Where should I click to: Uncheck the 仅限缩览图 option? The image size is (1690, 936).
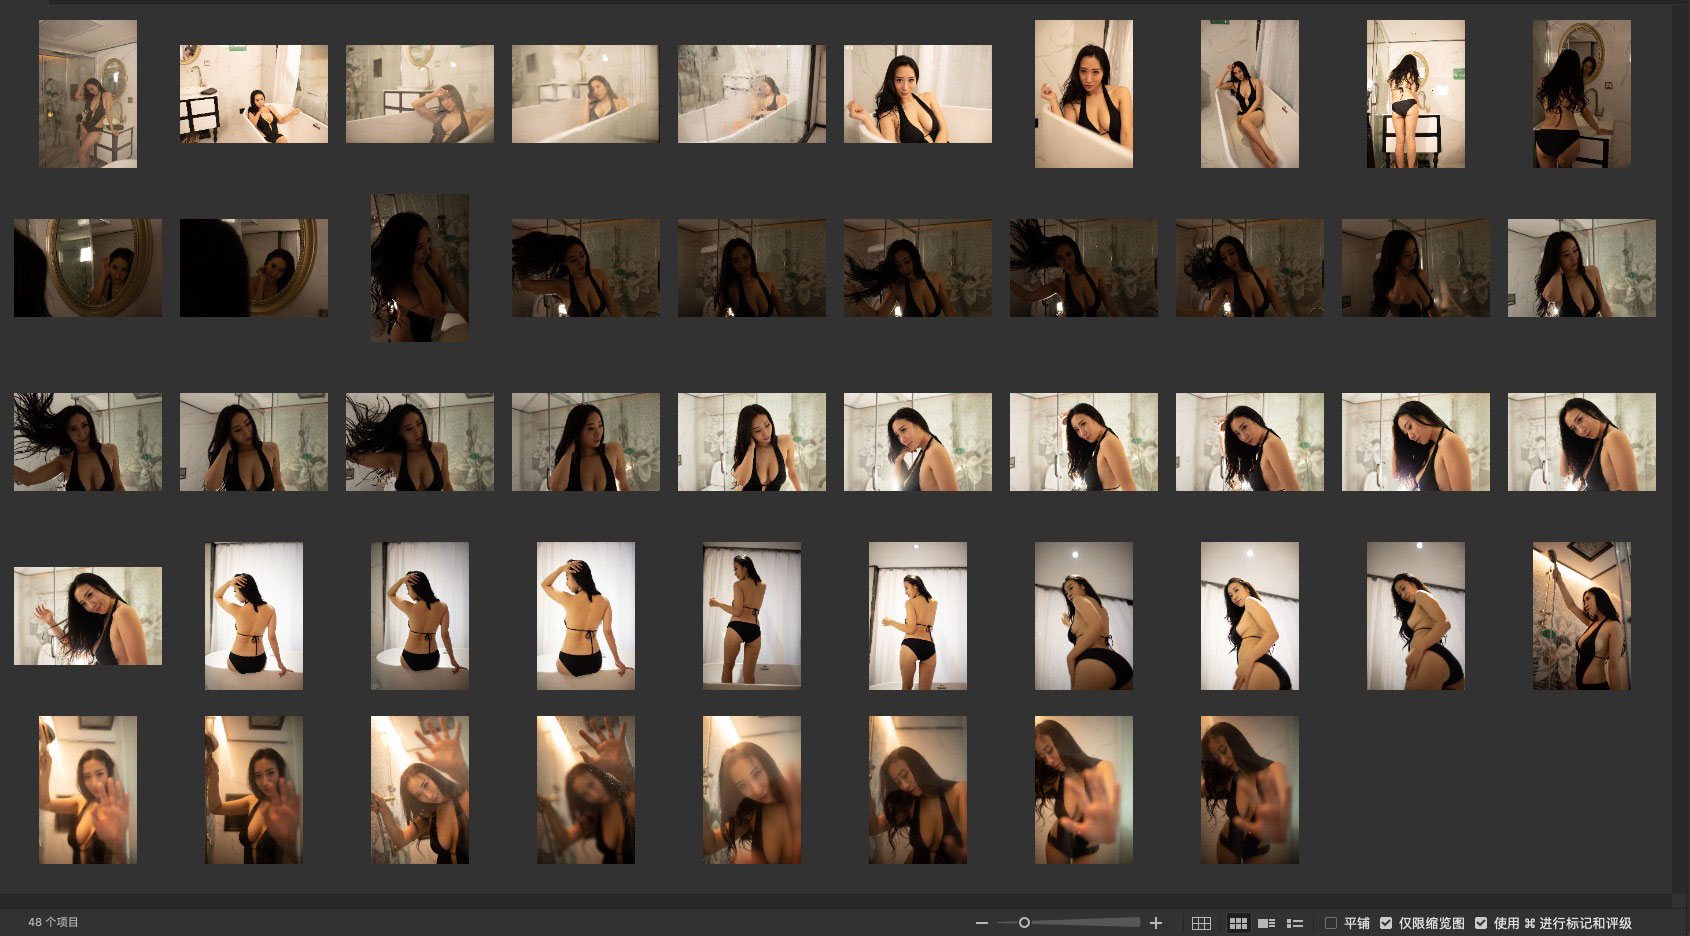point(1386,923)
